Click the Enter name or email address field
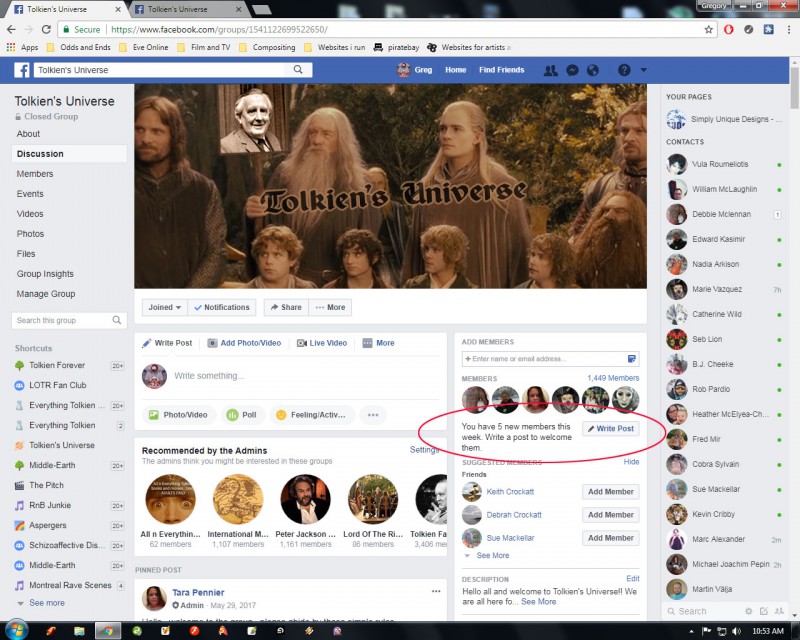This screenshot has width=800, height=640. (546, 359)
